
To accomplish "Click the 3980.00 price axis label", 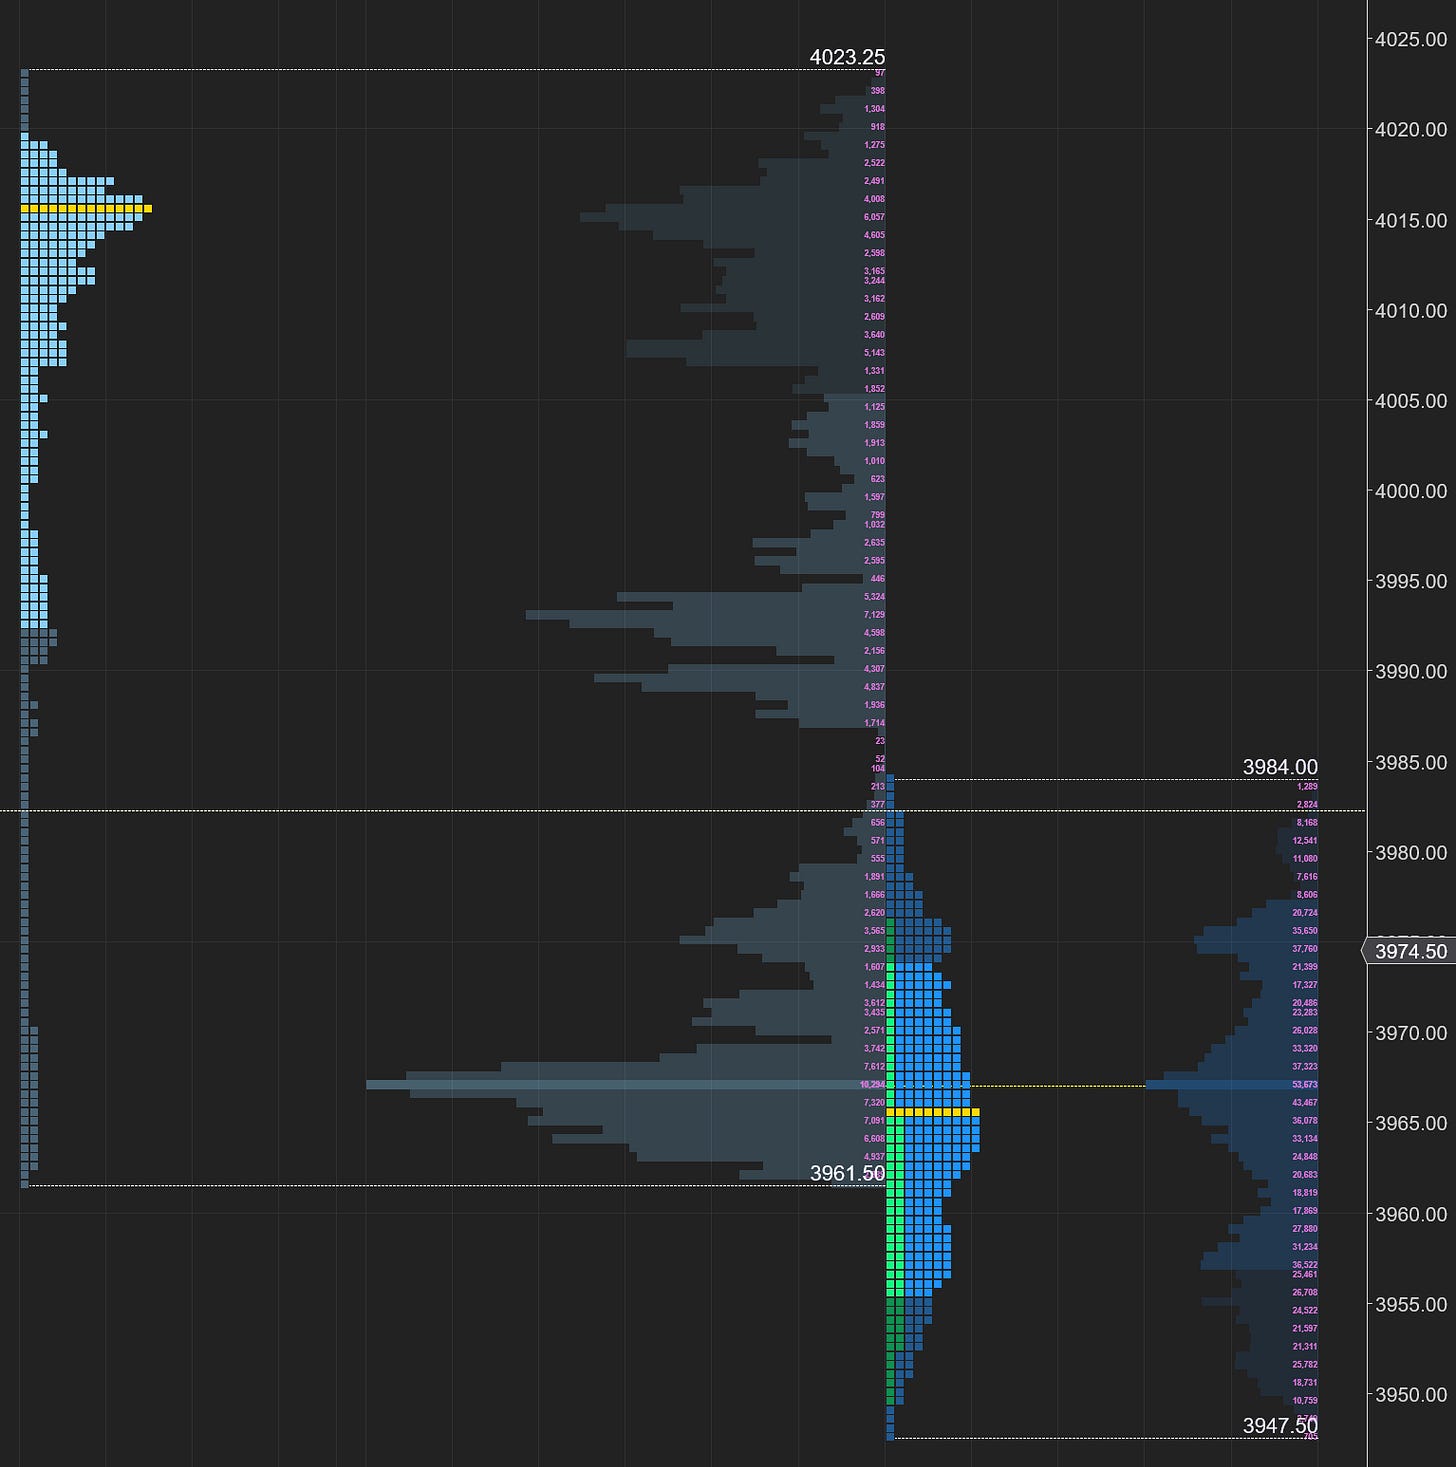I will tap(1411, 852).
